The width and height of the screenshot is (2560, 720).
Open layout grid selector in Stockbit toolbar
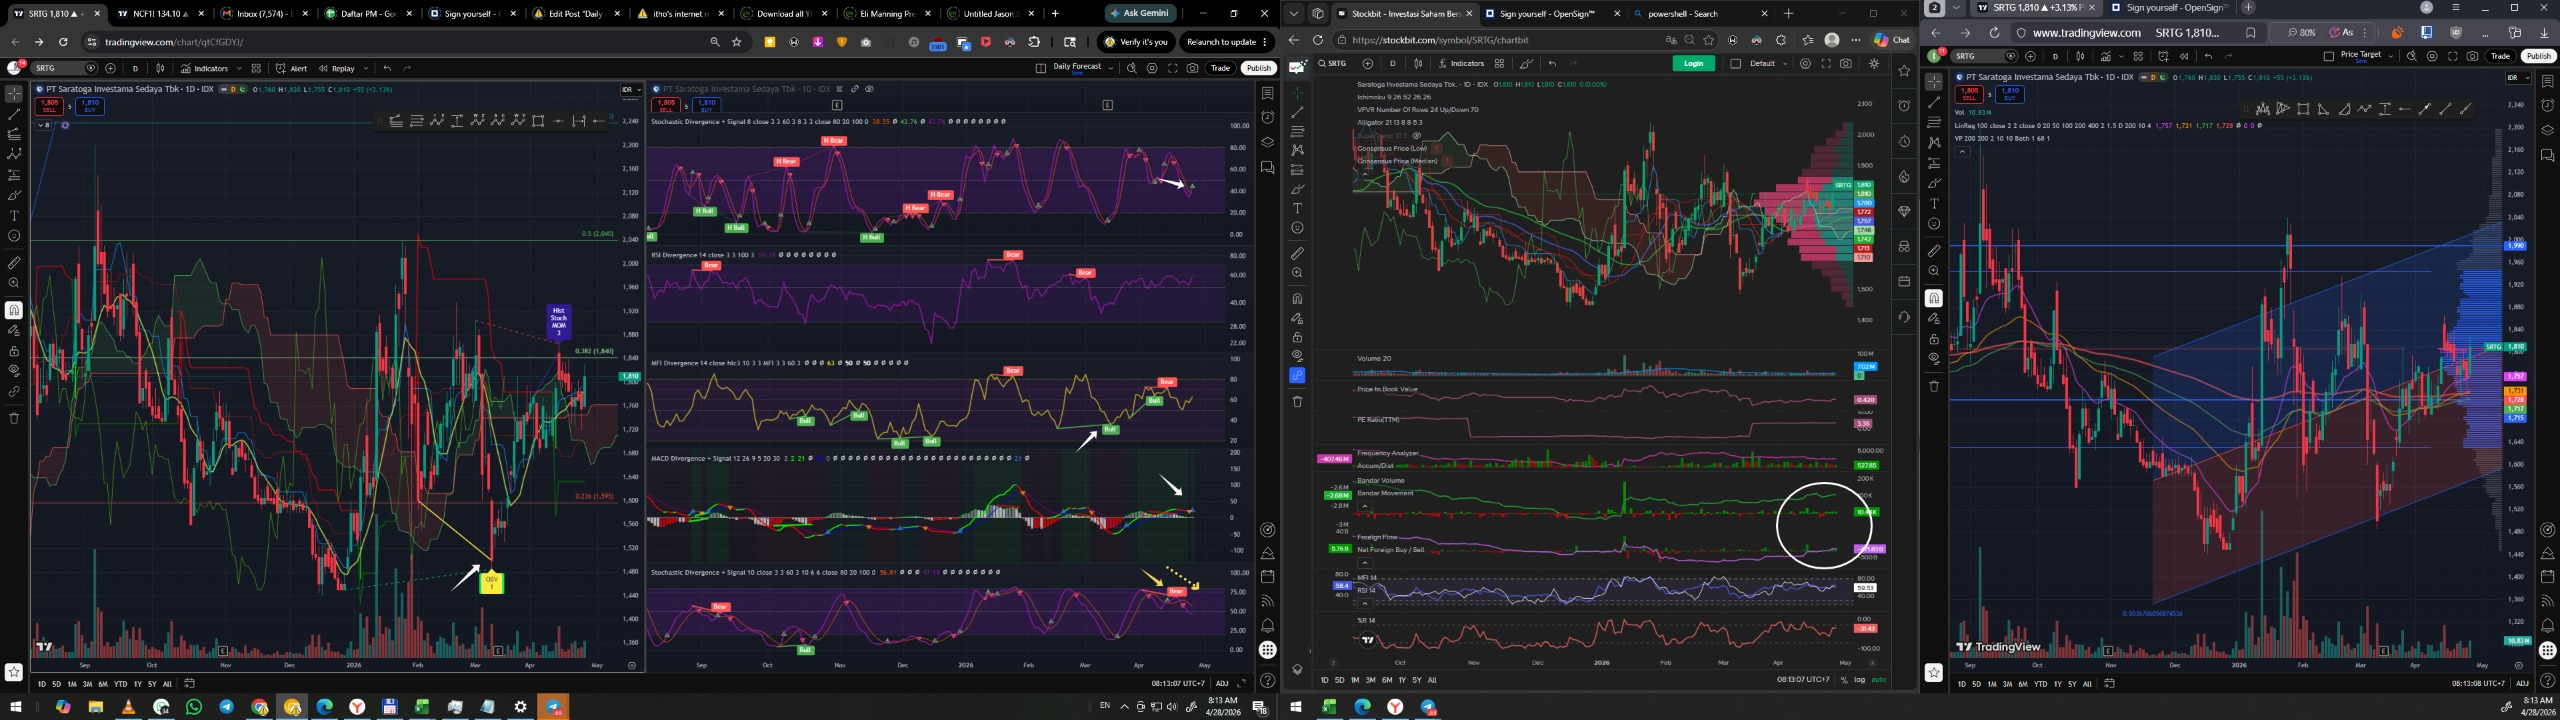(x=1499, y=64)
